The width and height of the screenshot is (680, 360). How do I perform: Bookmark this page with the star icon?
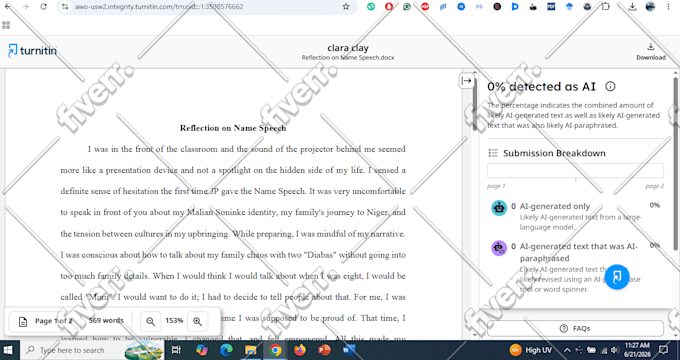[346, 7]
